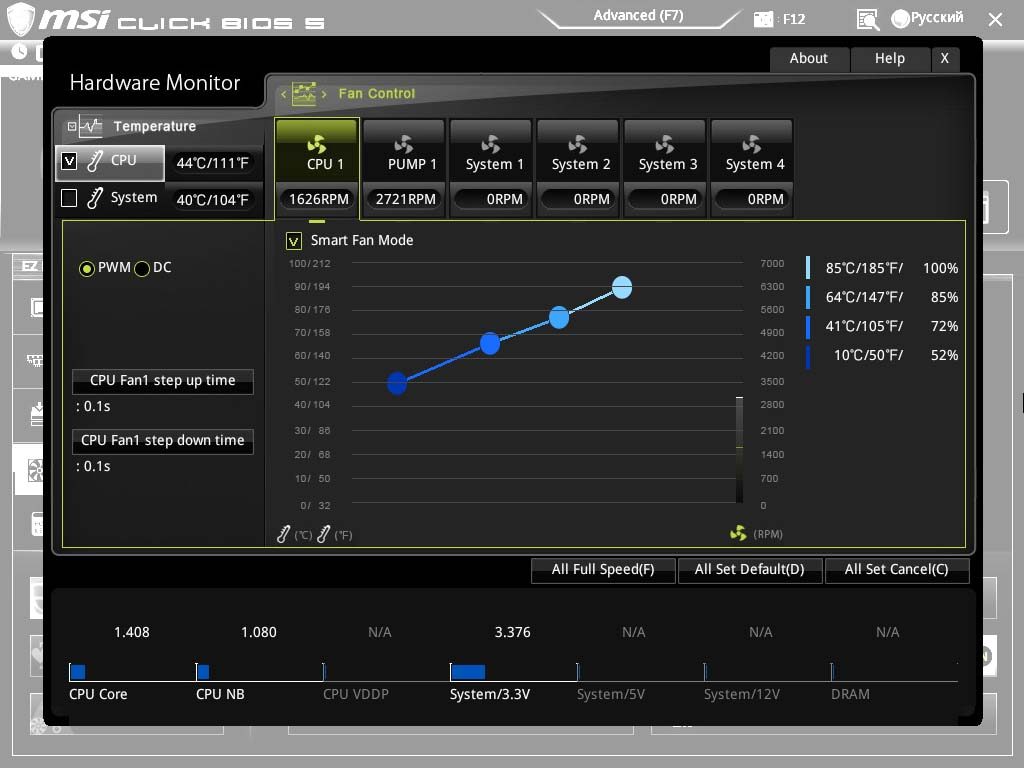Select the topmost light-blue fan curve point
Screen dimensions: 1024x768
pyautogui.click(x=622, y=287)
